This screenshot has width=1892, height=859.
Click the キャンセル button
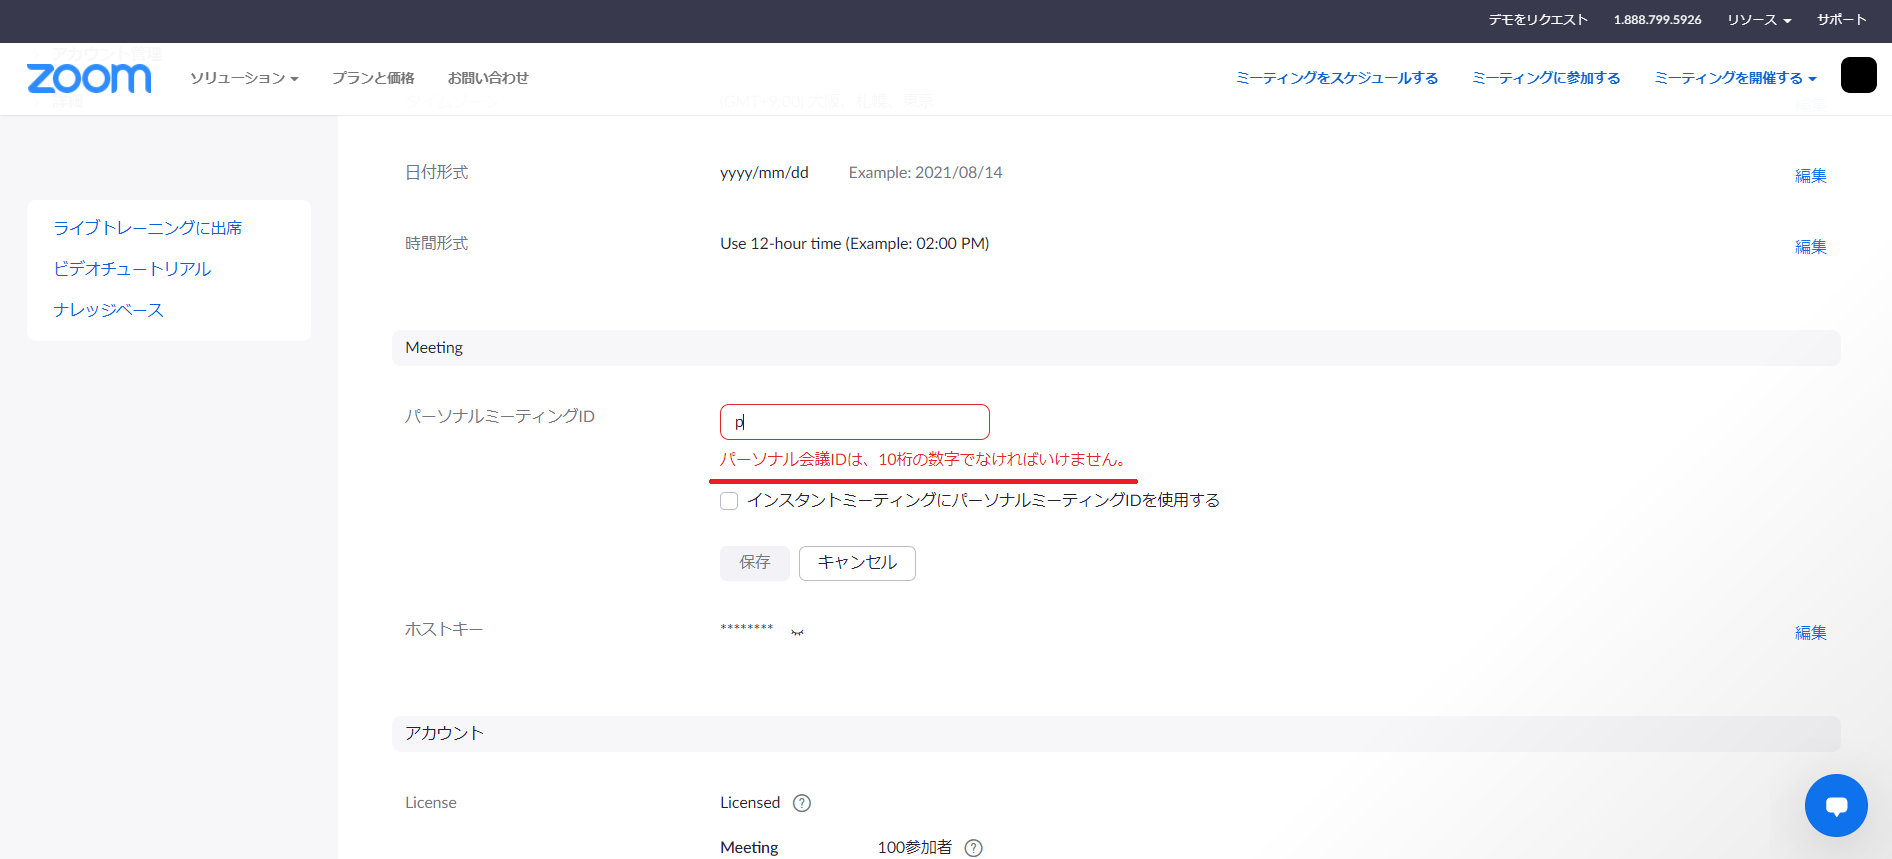857,563
